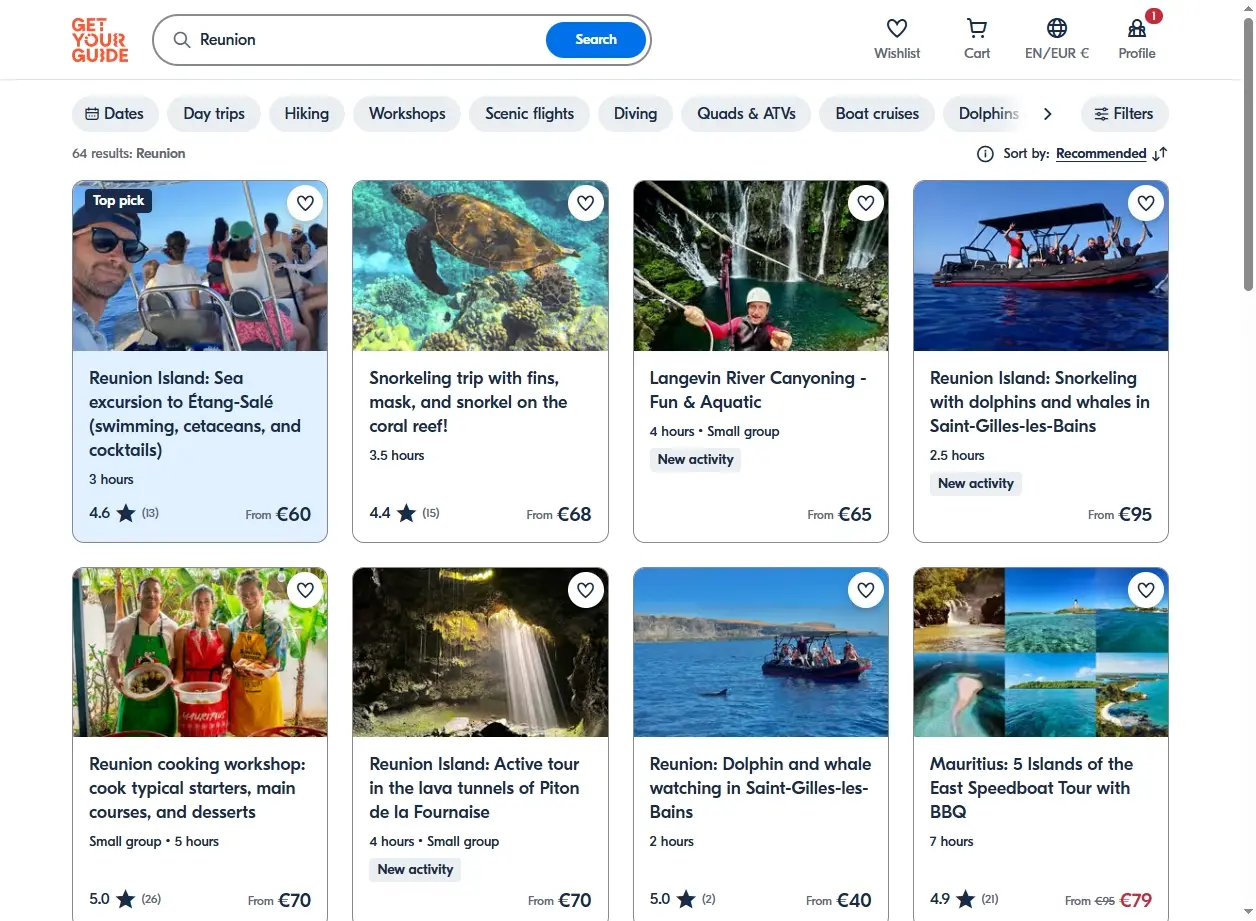Image resolution: width=1256 pixels, height=921 pixels.
Task: Open Langevin River Canyoning title link
Action: click(758, 390)
